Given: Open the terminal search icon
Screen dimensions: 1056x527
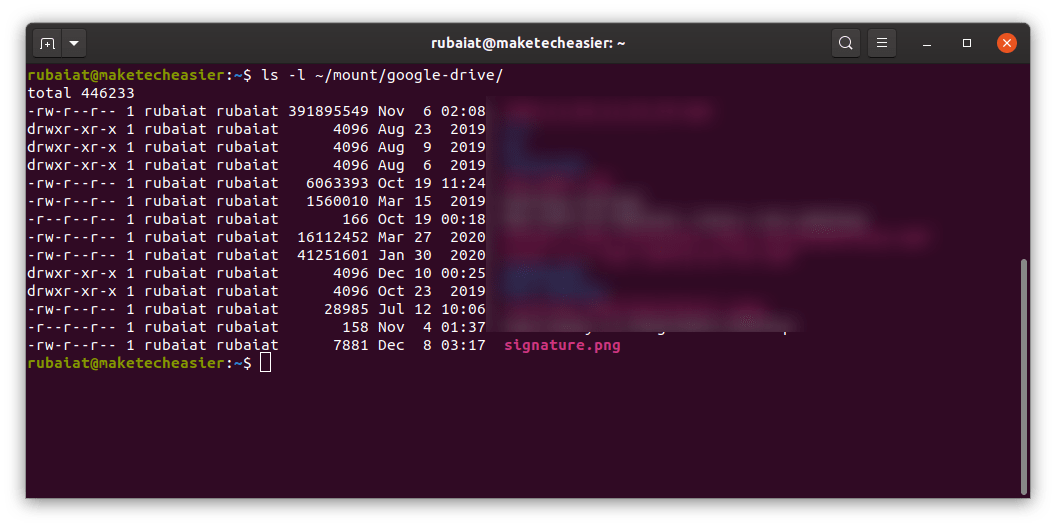Looking at the screenshot, I should click(845, 44).
